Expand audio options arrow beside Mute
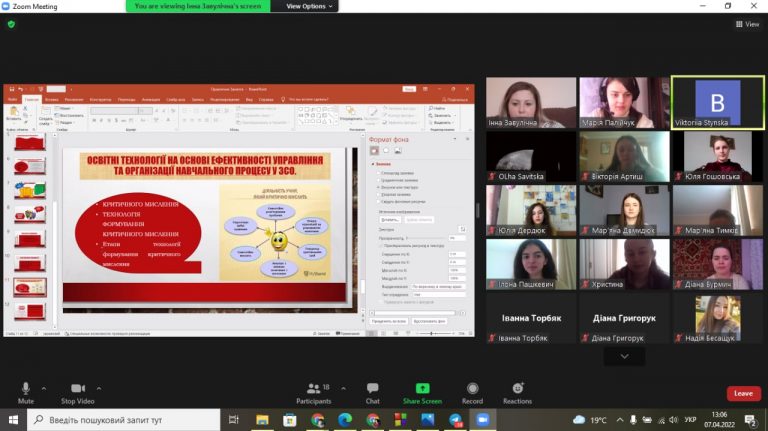Screen dimensions: 768x431 pyautogui.click(x=44, y=388)
